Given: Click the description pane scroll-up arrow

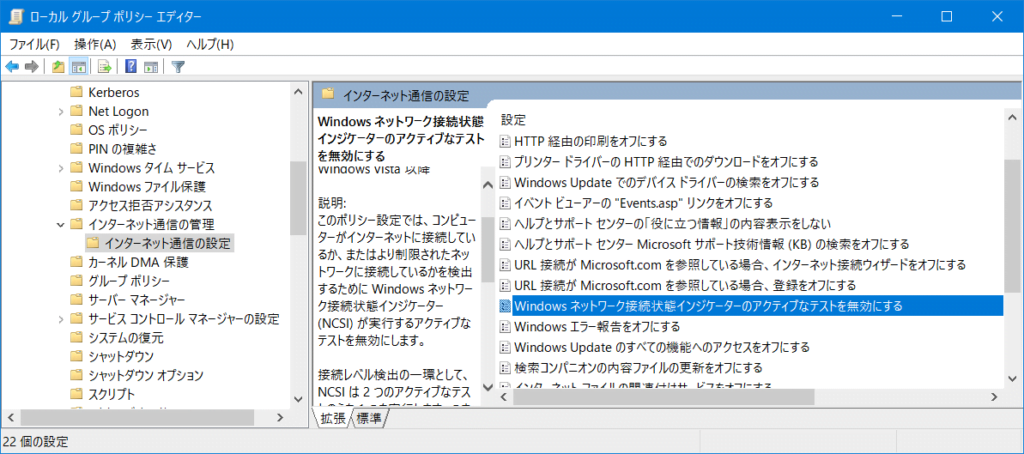Looking at the screenshot, I should tap(487, 186).
